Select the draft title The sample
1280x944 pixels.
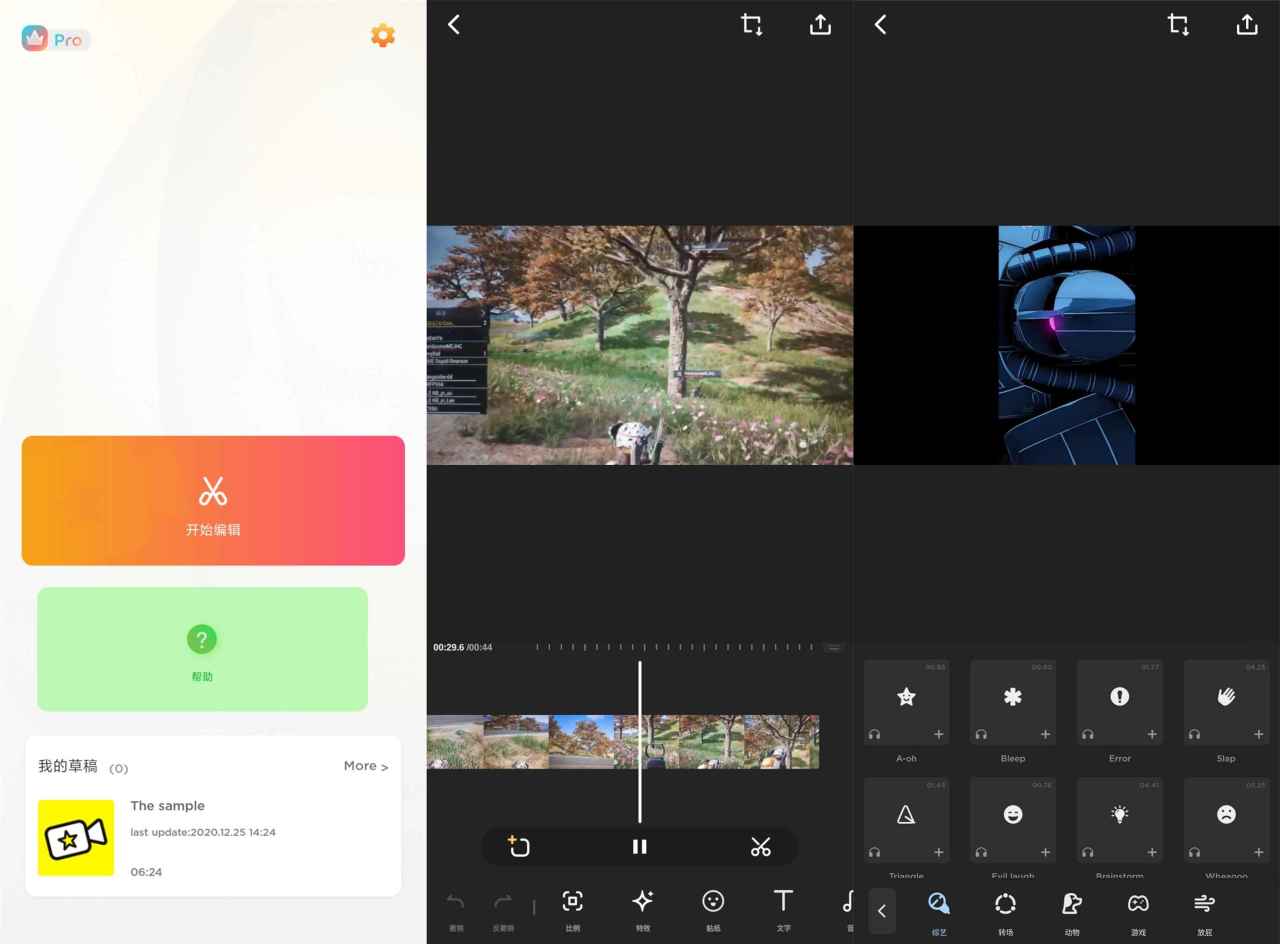click(167, 806)
